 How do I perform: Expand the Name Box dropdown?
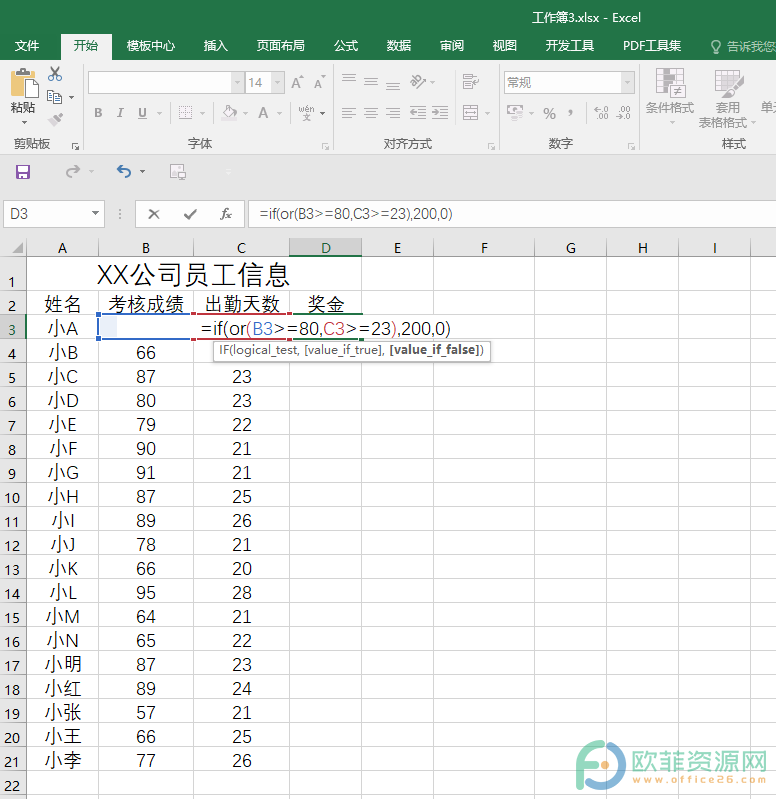pos(95,214)
